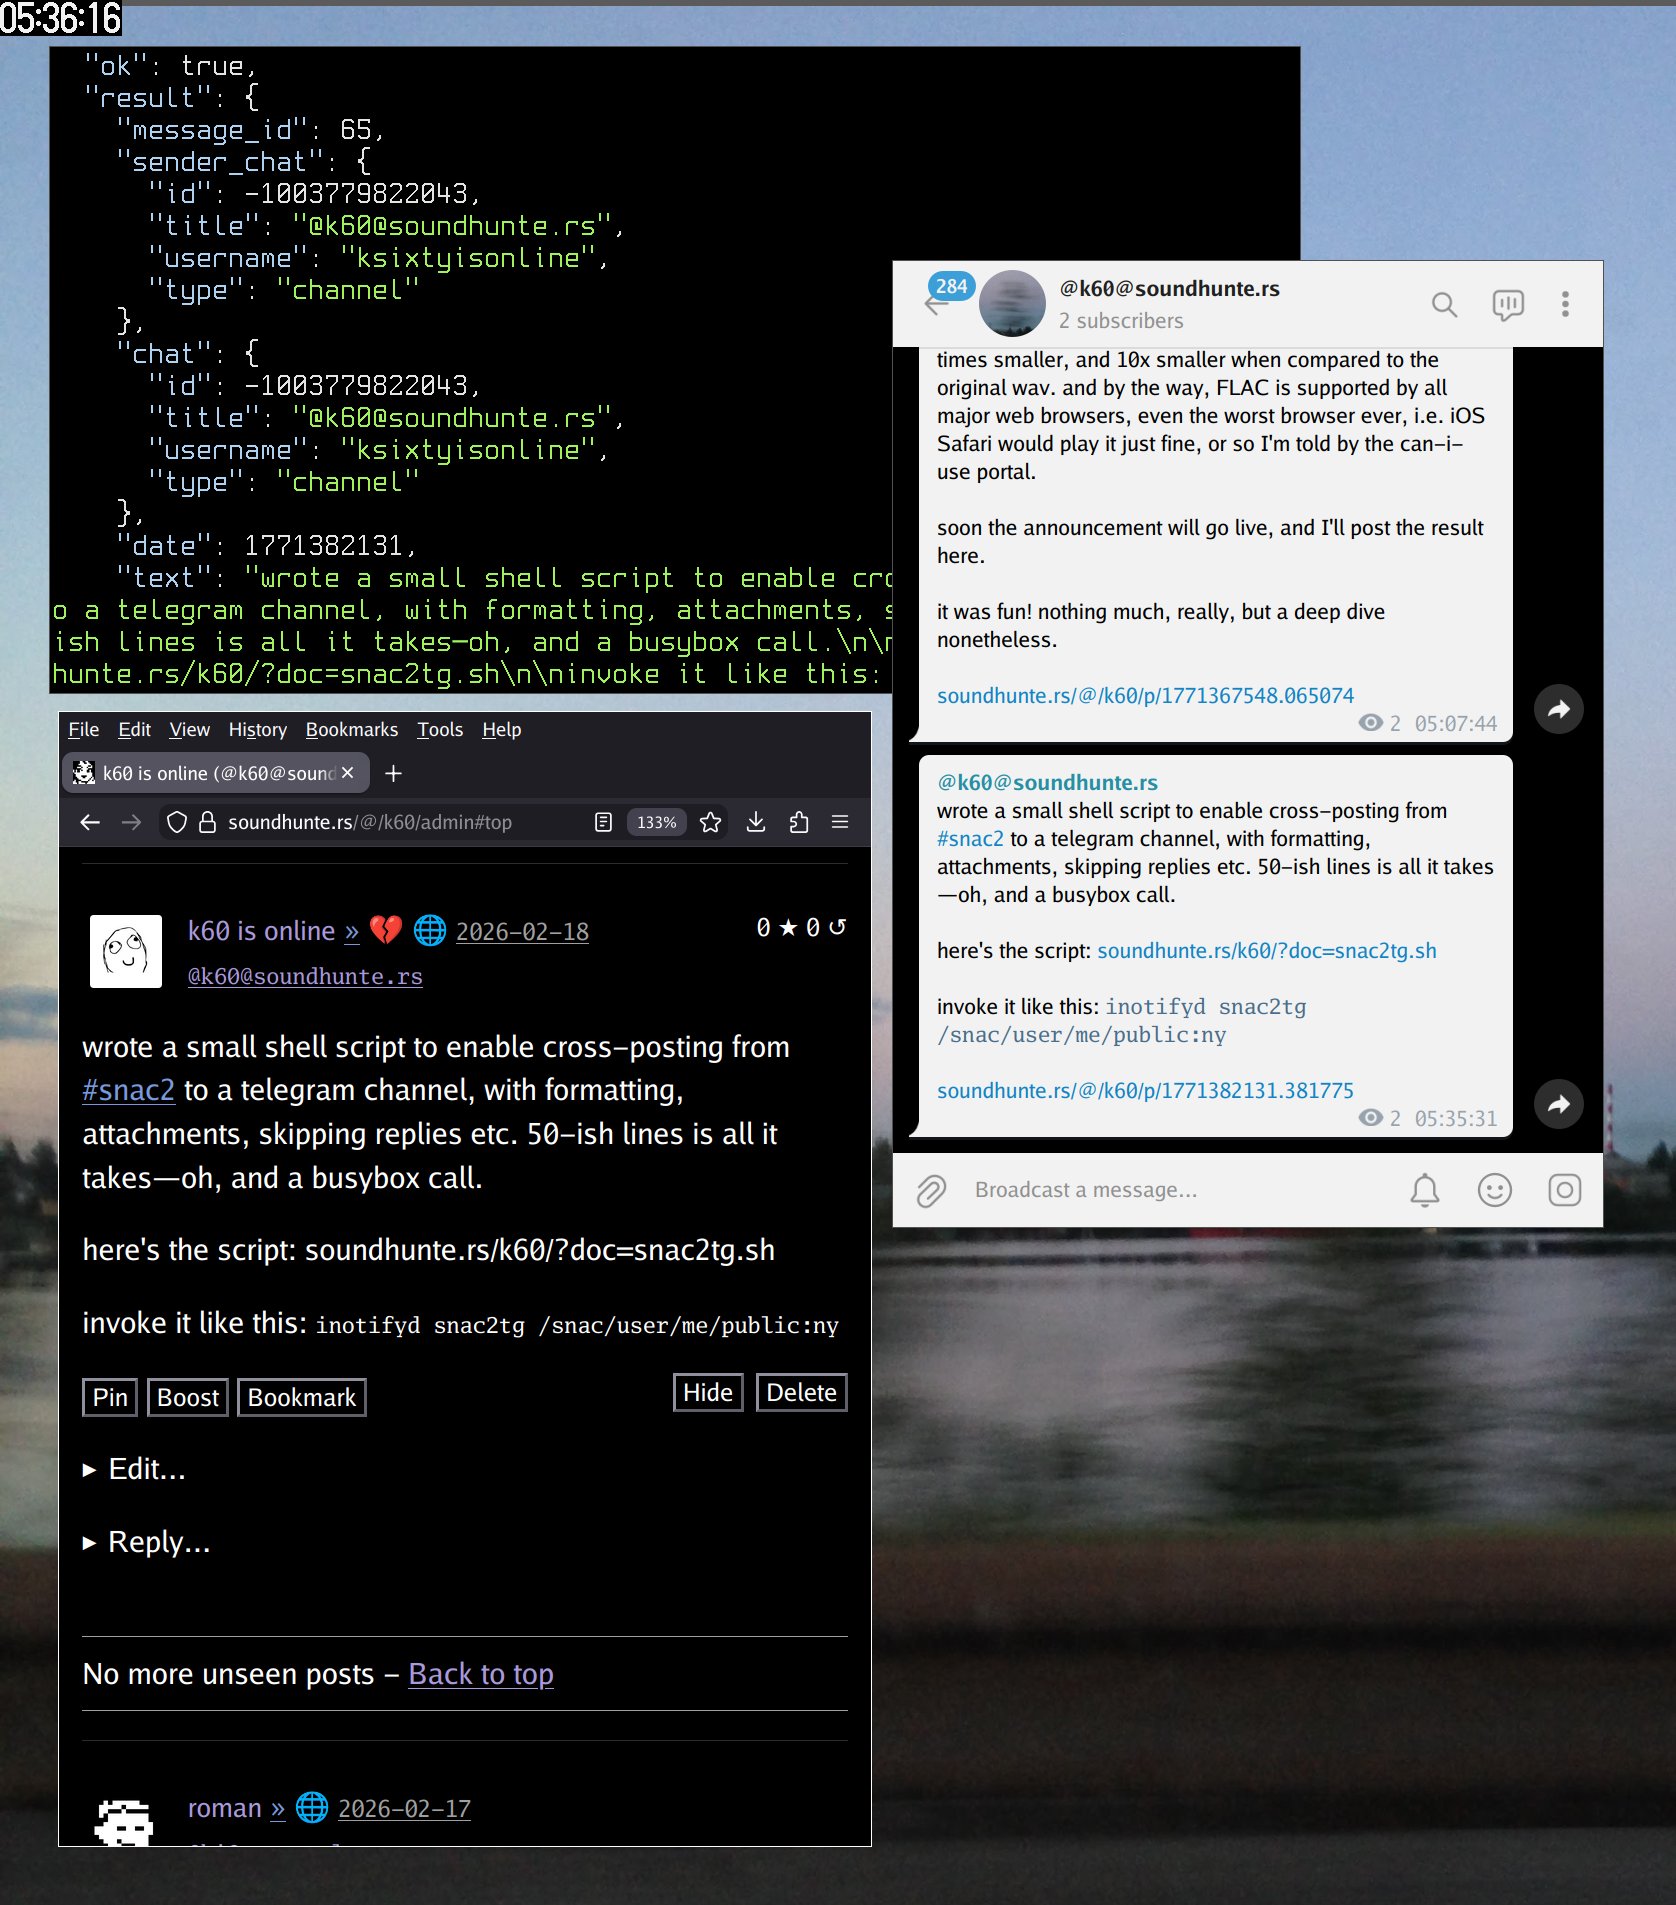Delete the post with the Delete button
Screen dimensions: 1676x1905
coord(800,1392)
